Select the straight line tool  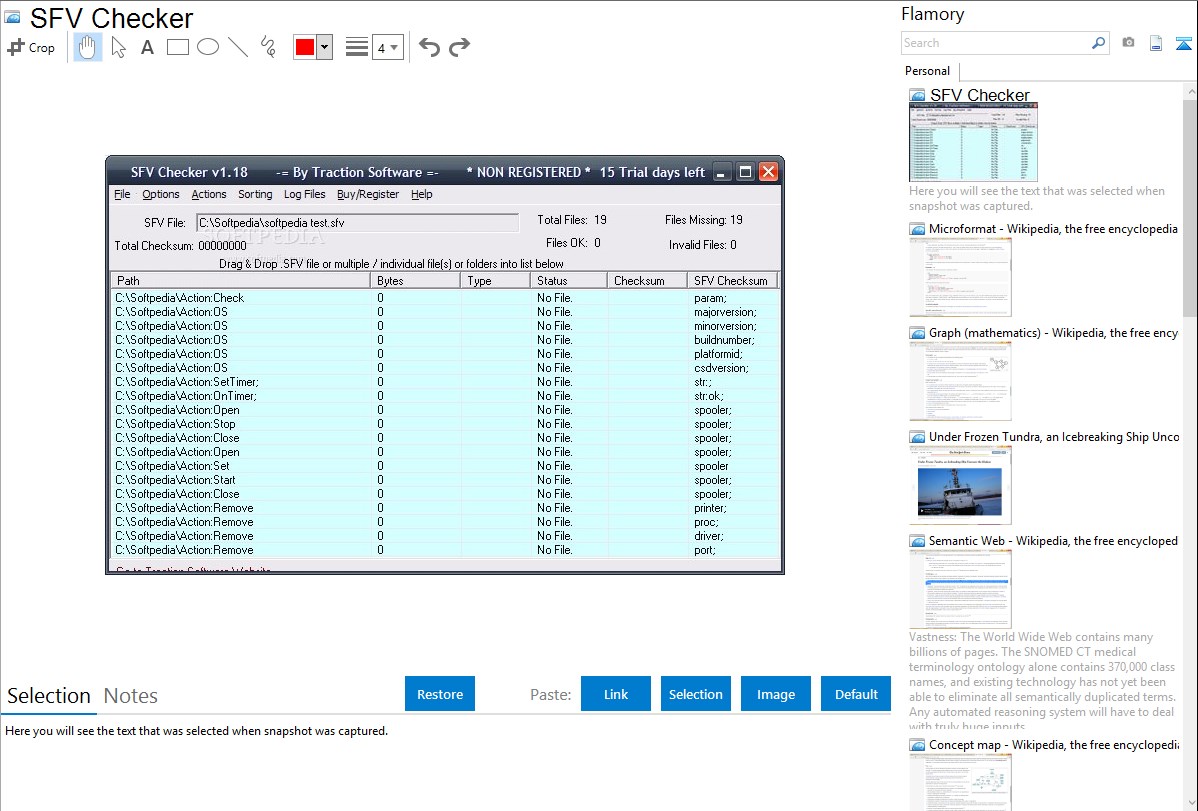click(x=238, y=47)
